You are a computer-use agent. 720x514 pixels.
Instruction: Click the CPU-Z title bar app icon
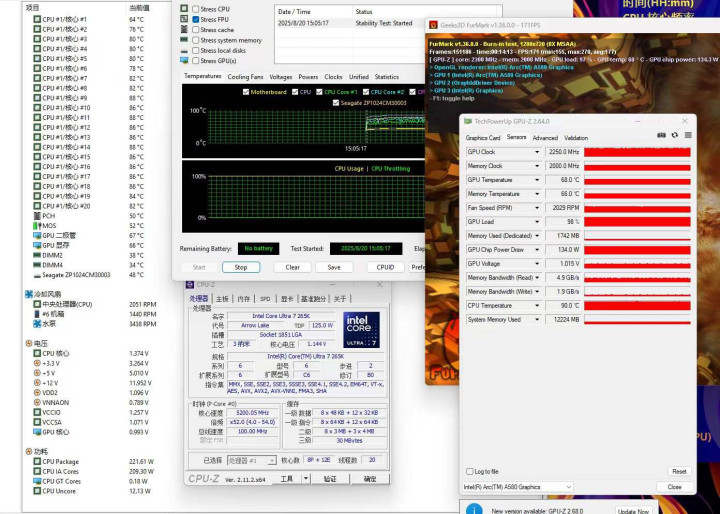tap(190, 285)
